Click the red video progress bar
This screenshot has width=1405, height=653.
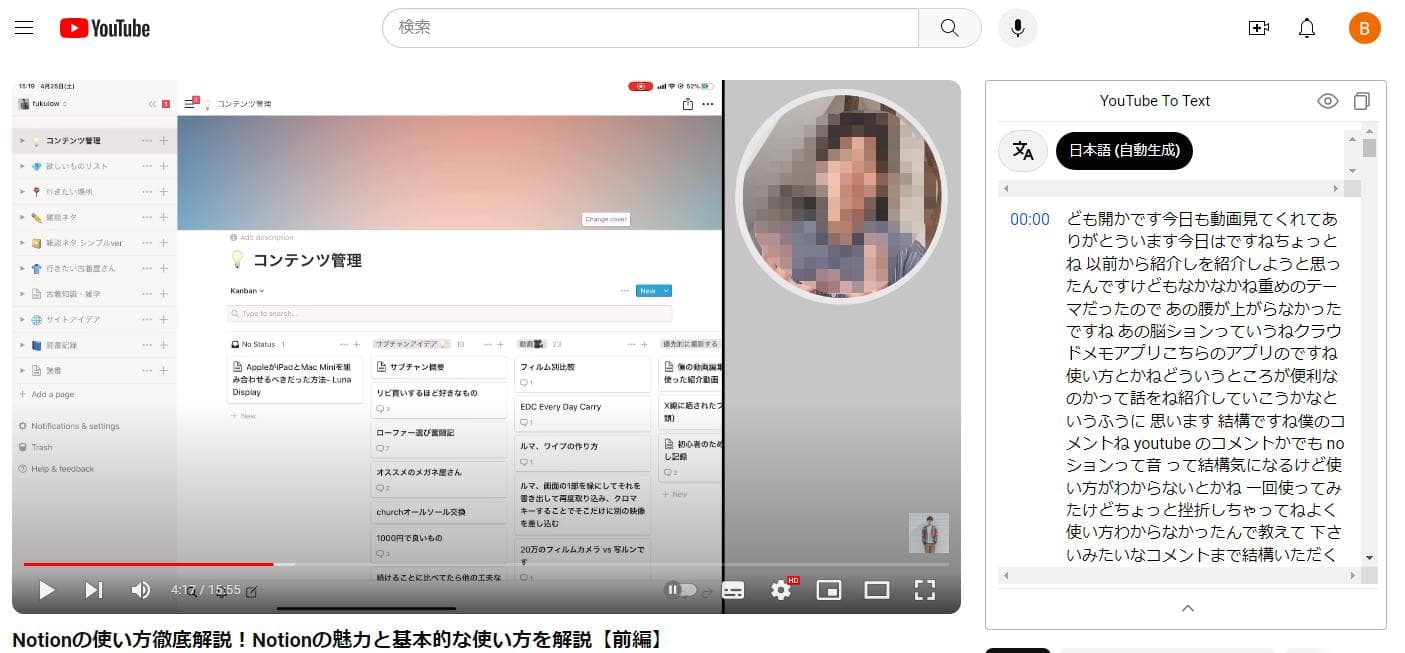(150, 564)
